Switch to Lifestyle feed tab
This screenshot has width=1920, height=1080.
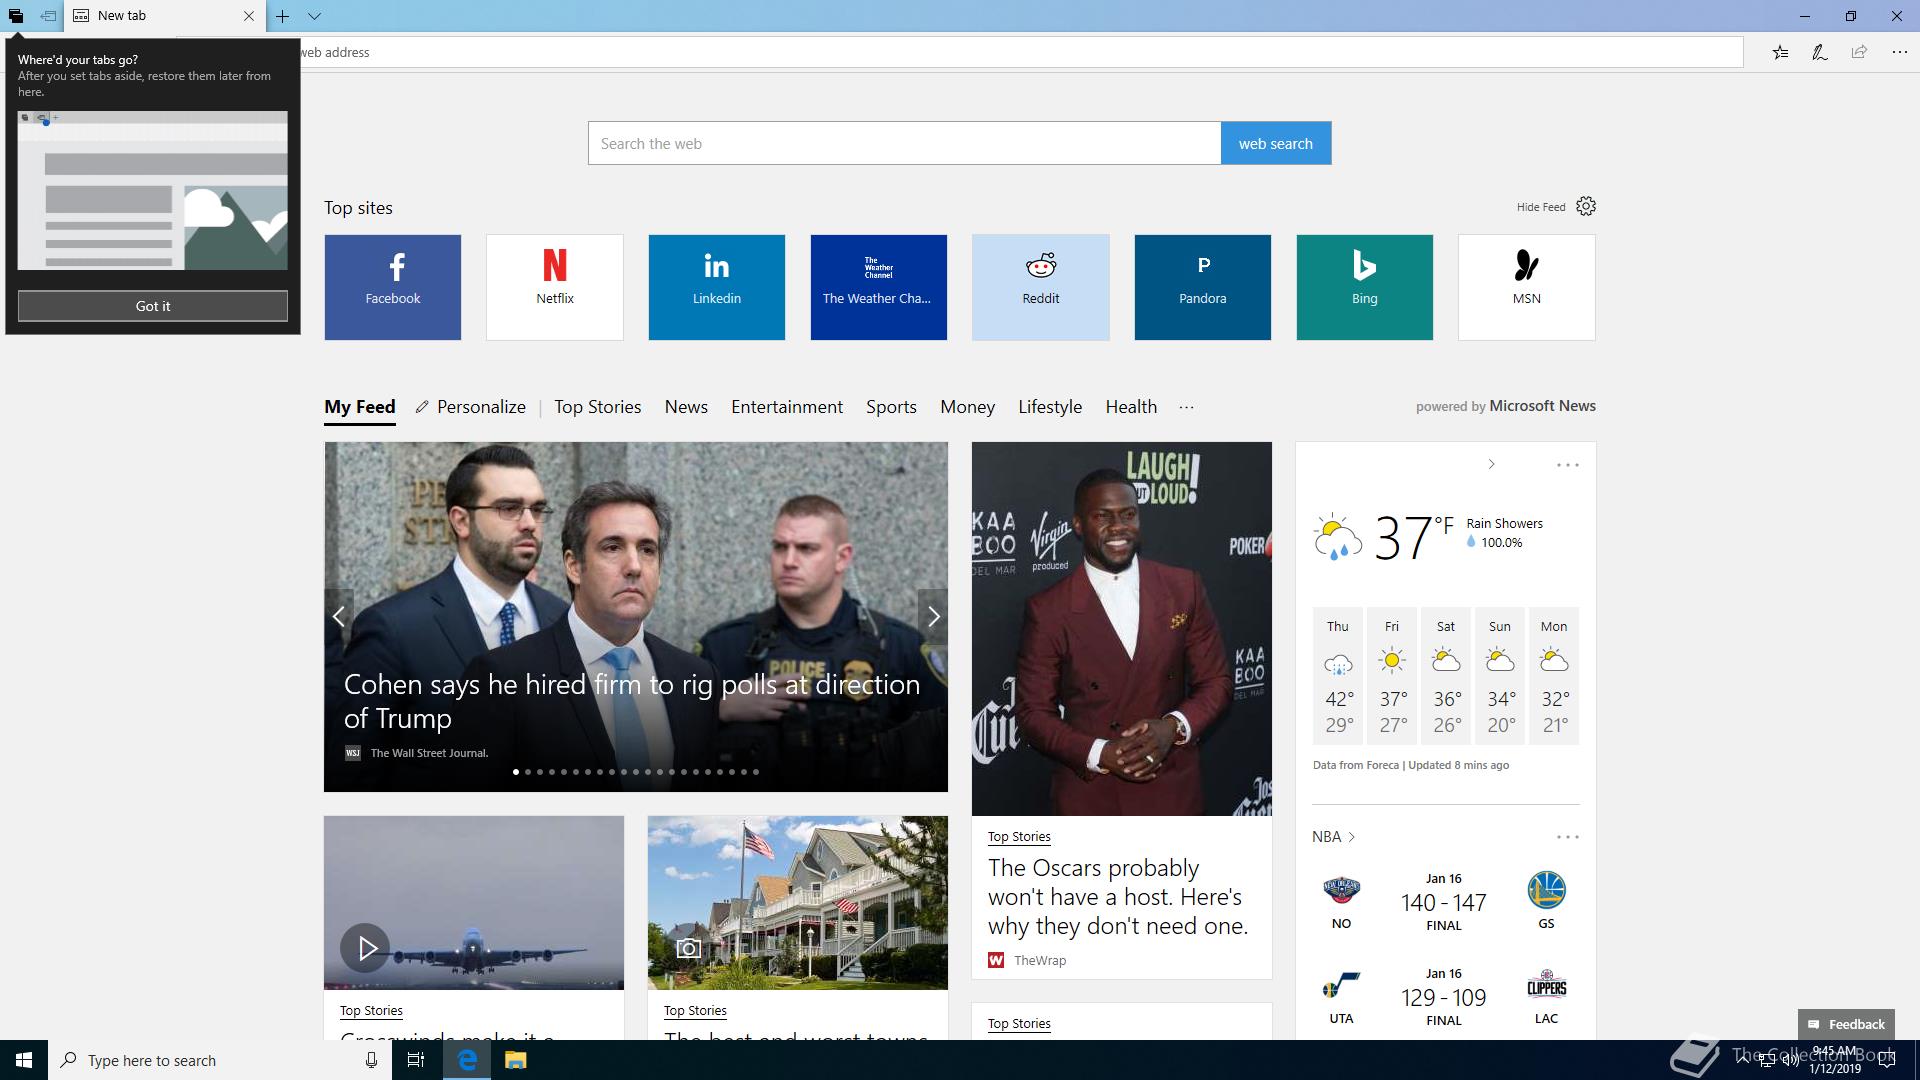tap(1050, 407)
